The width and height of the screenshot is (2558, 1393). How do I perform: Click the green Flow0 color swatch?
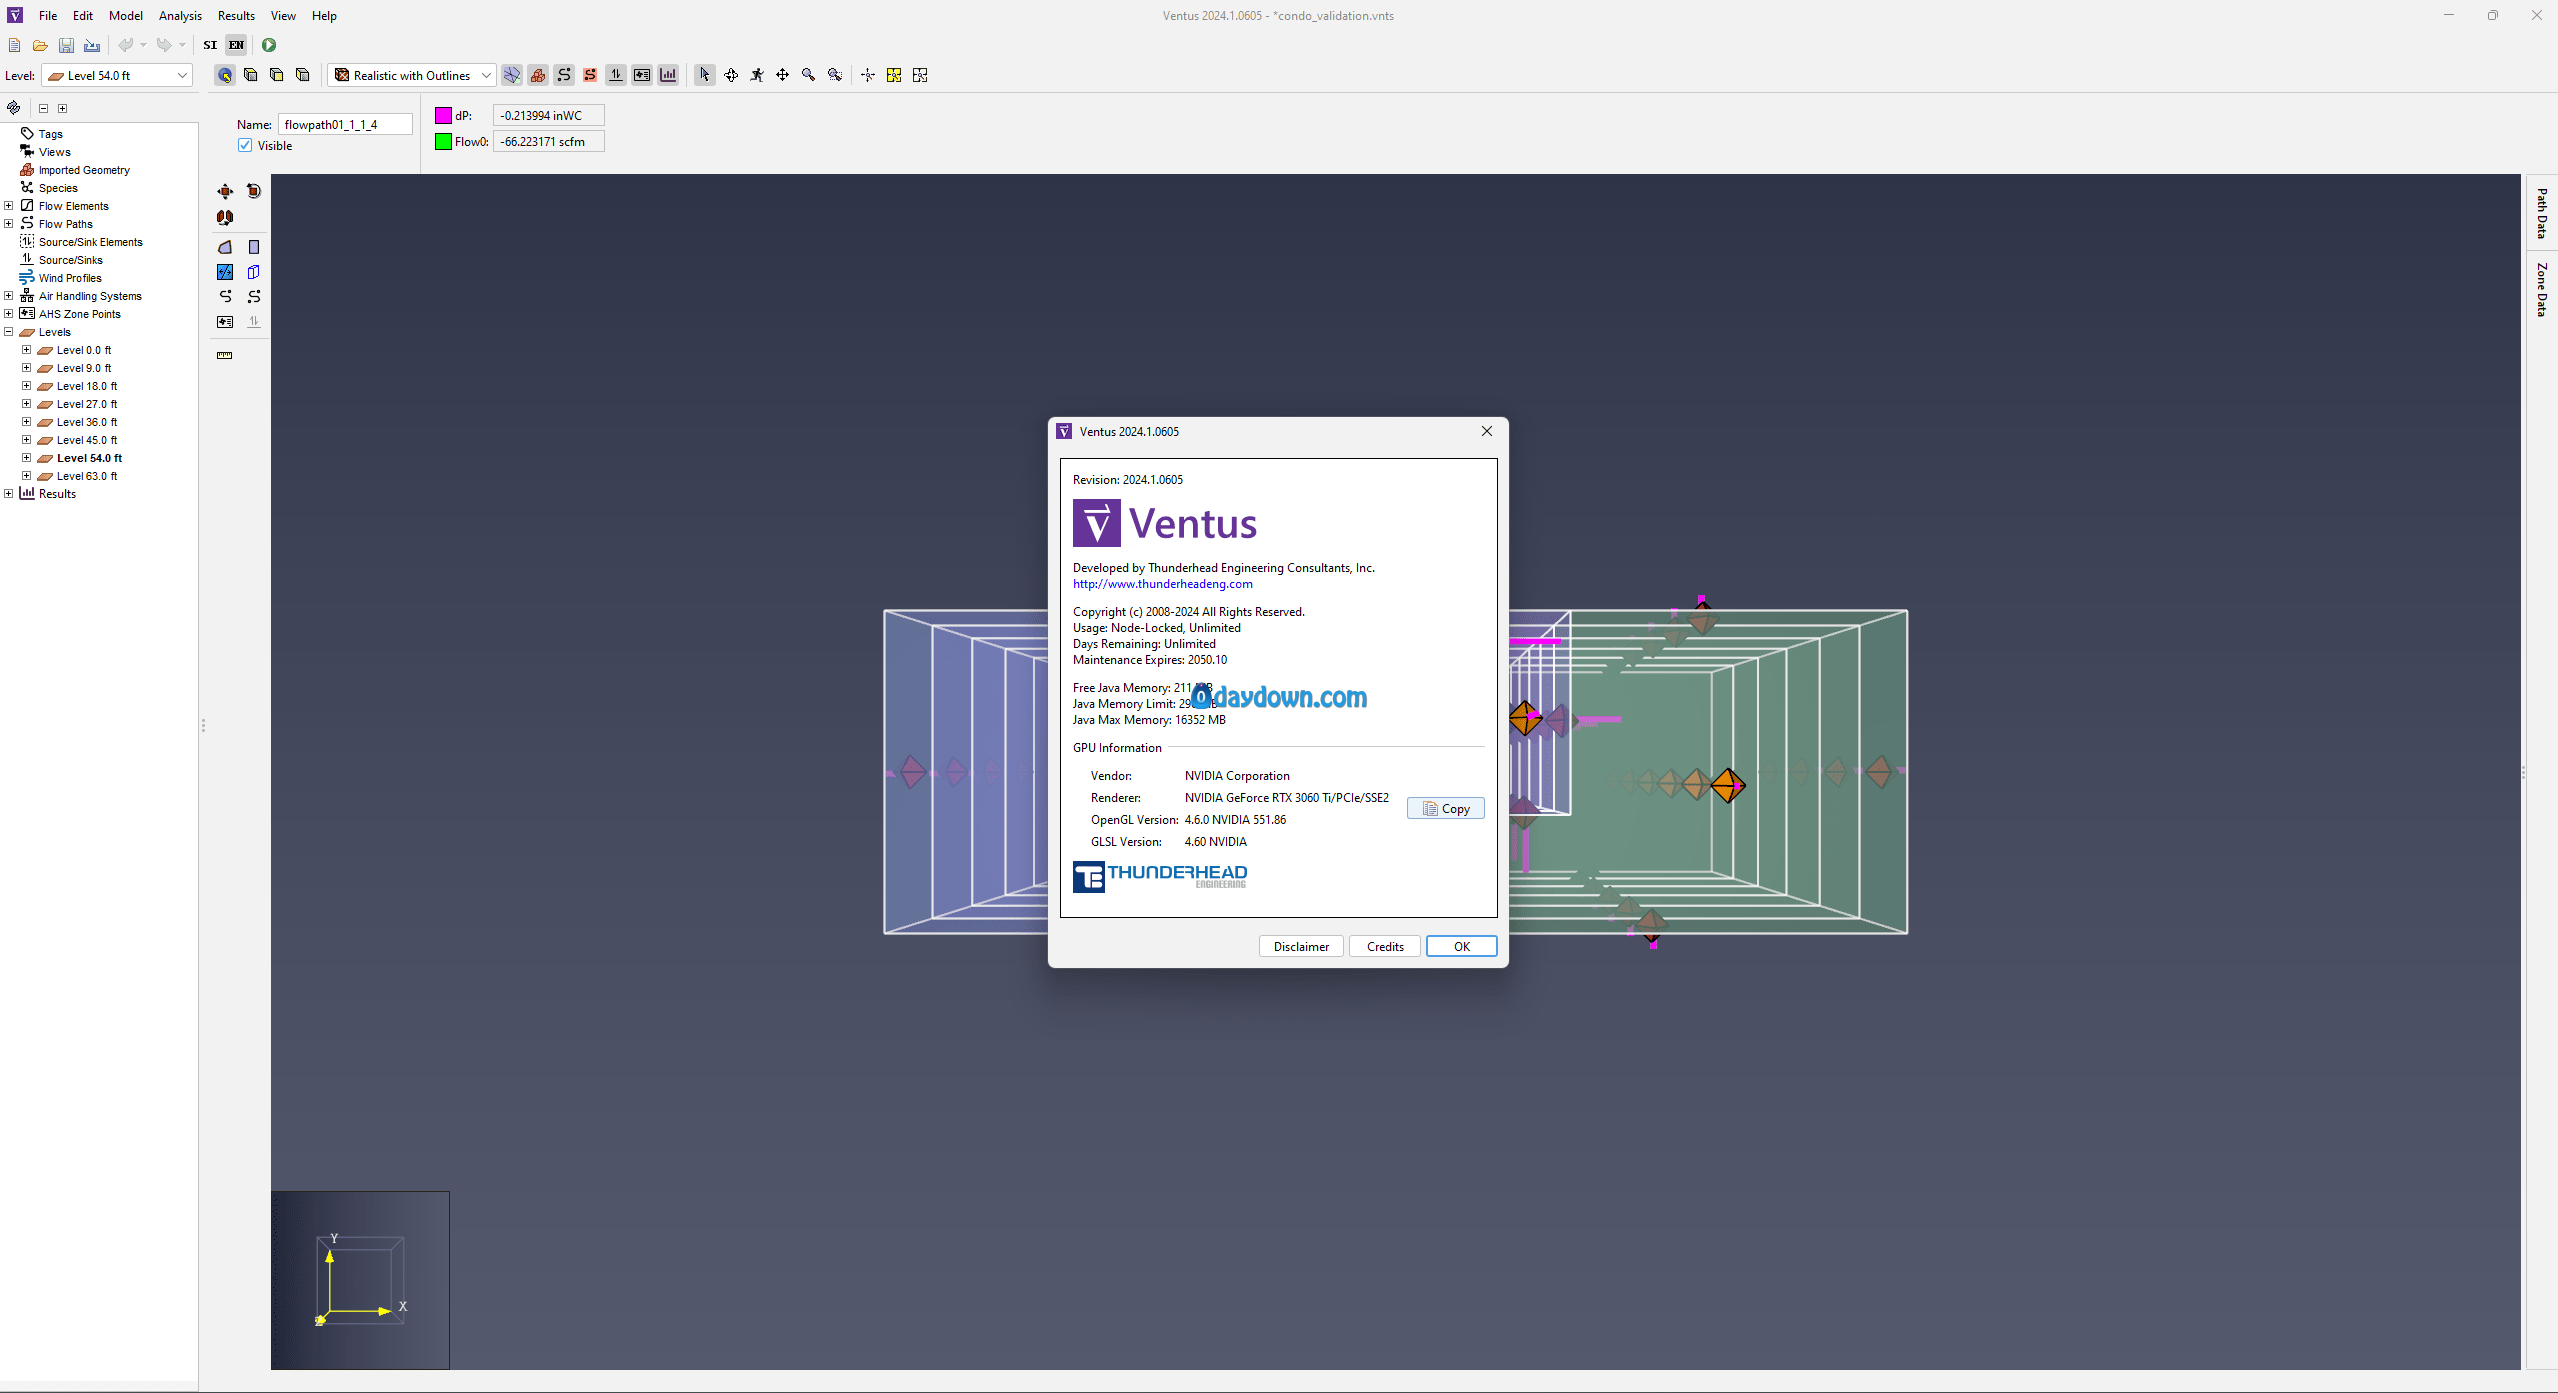443,142
